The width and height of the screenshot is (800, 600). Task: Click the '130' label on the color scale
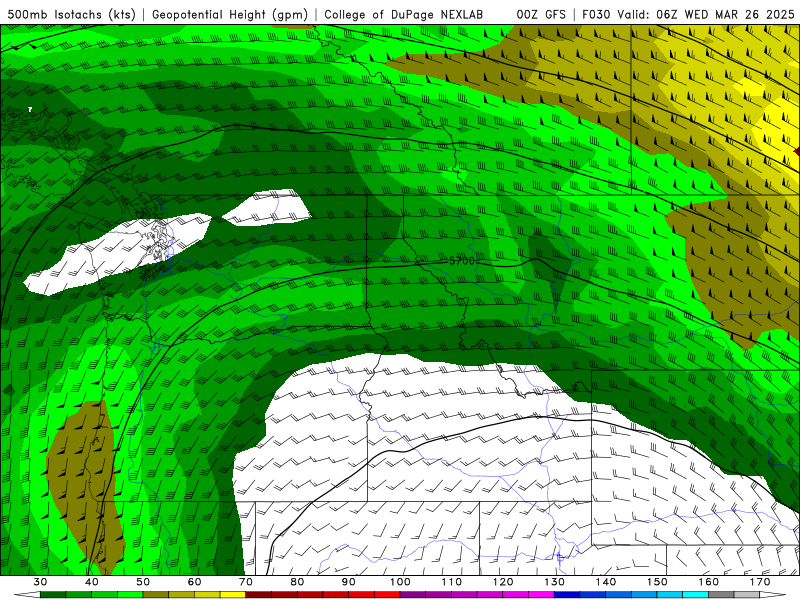click(554, 582)
